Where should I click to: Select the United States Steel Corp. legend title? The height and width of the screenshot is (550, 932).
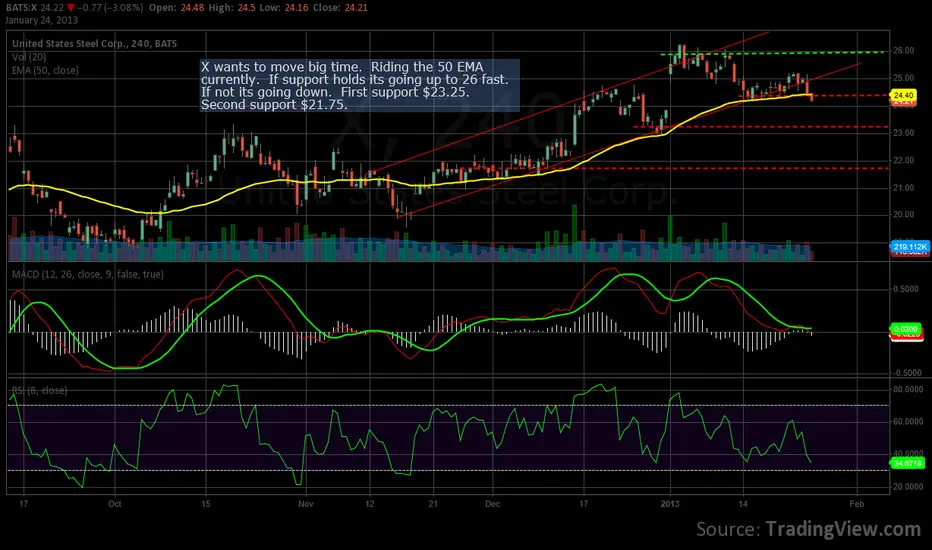tap(95, 43)
